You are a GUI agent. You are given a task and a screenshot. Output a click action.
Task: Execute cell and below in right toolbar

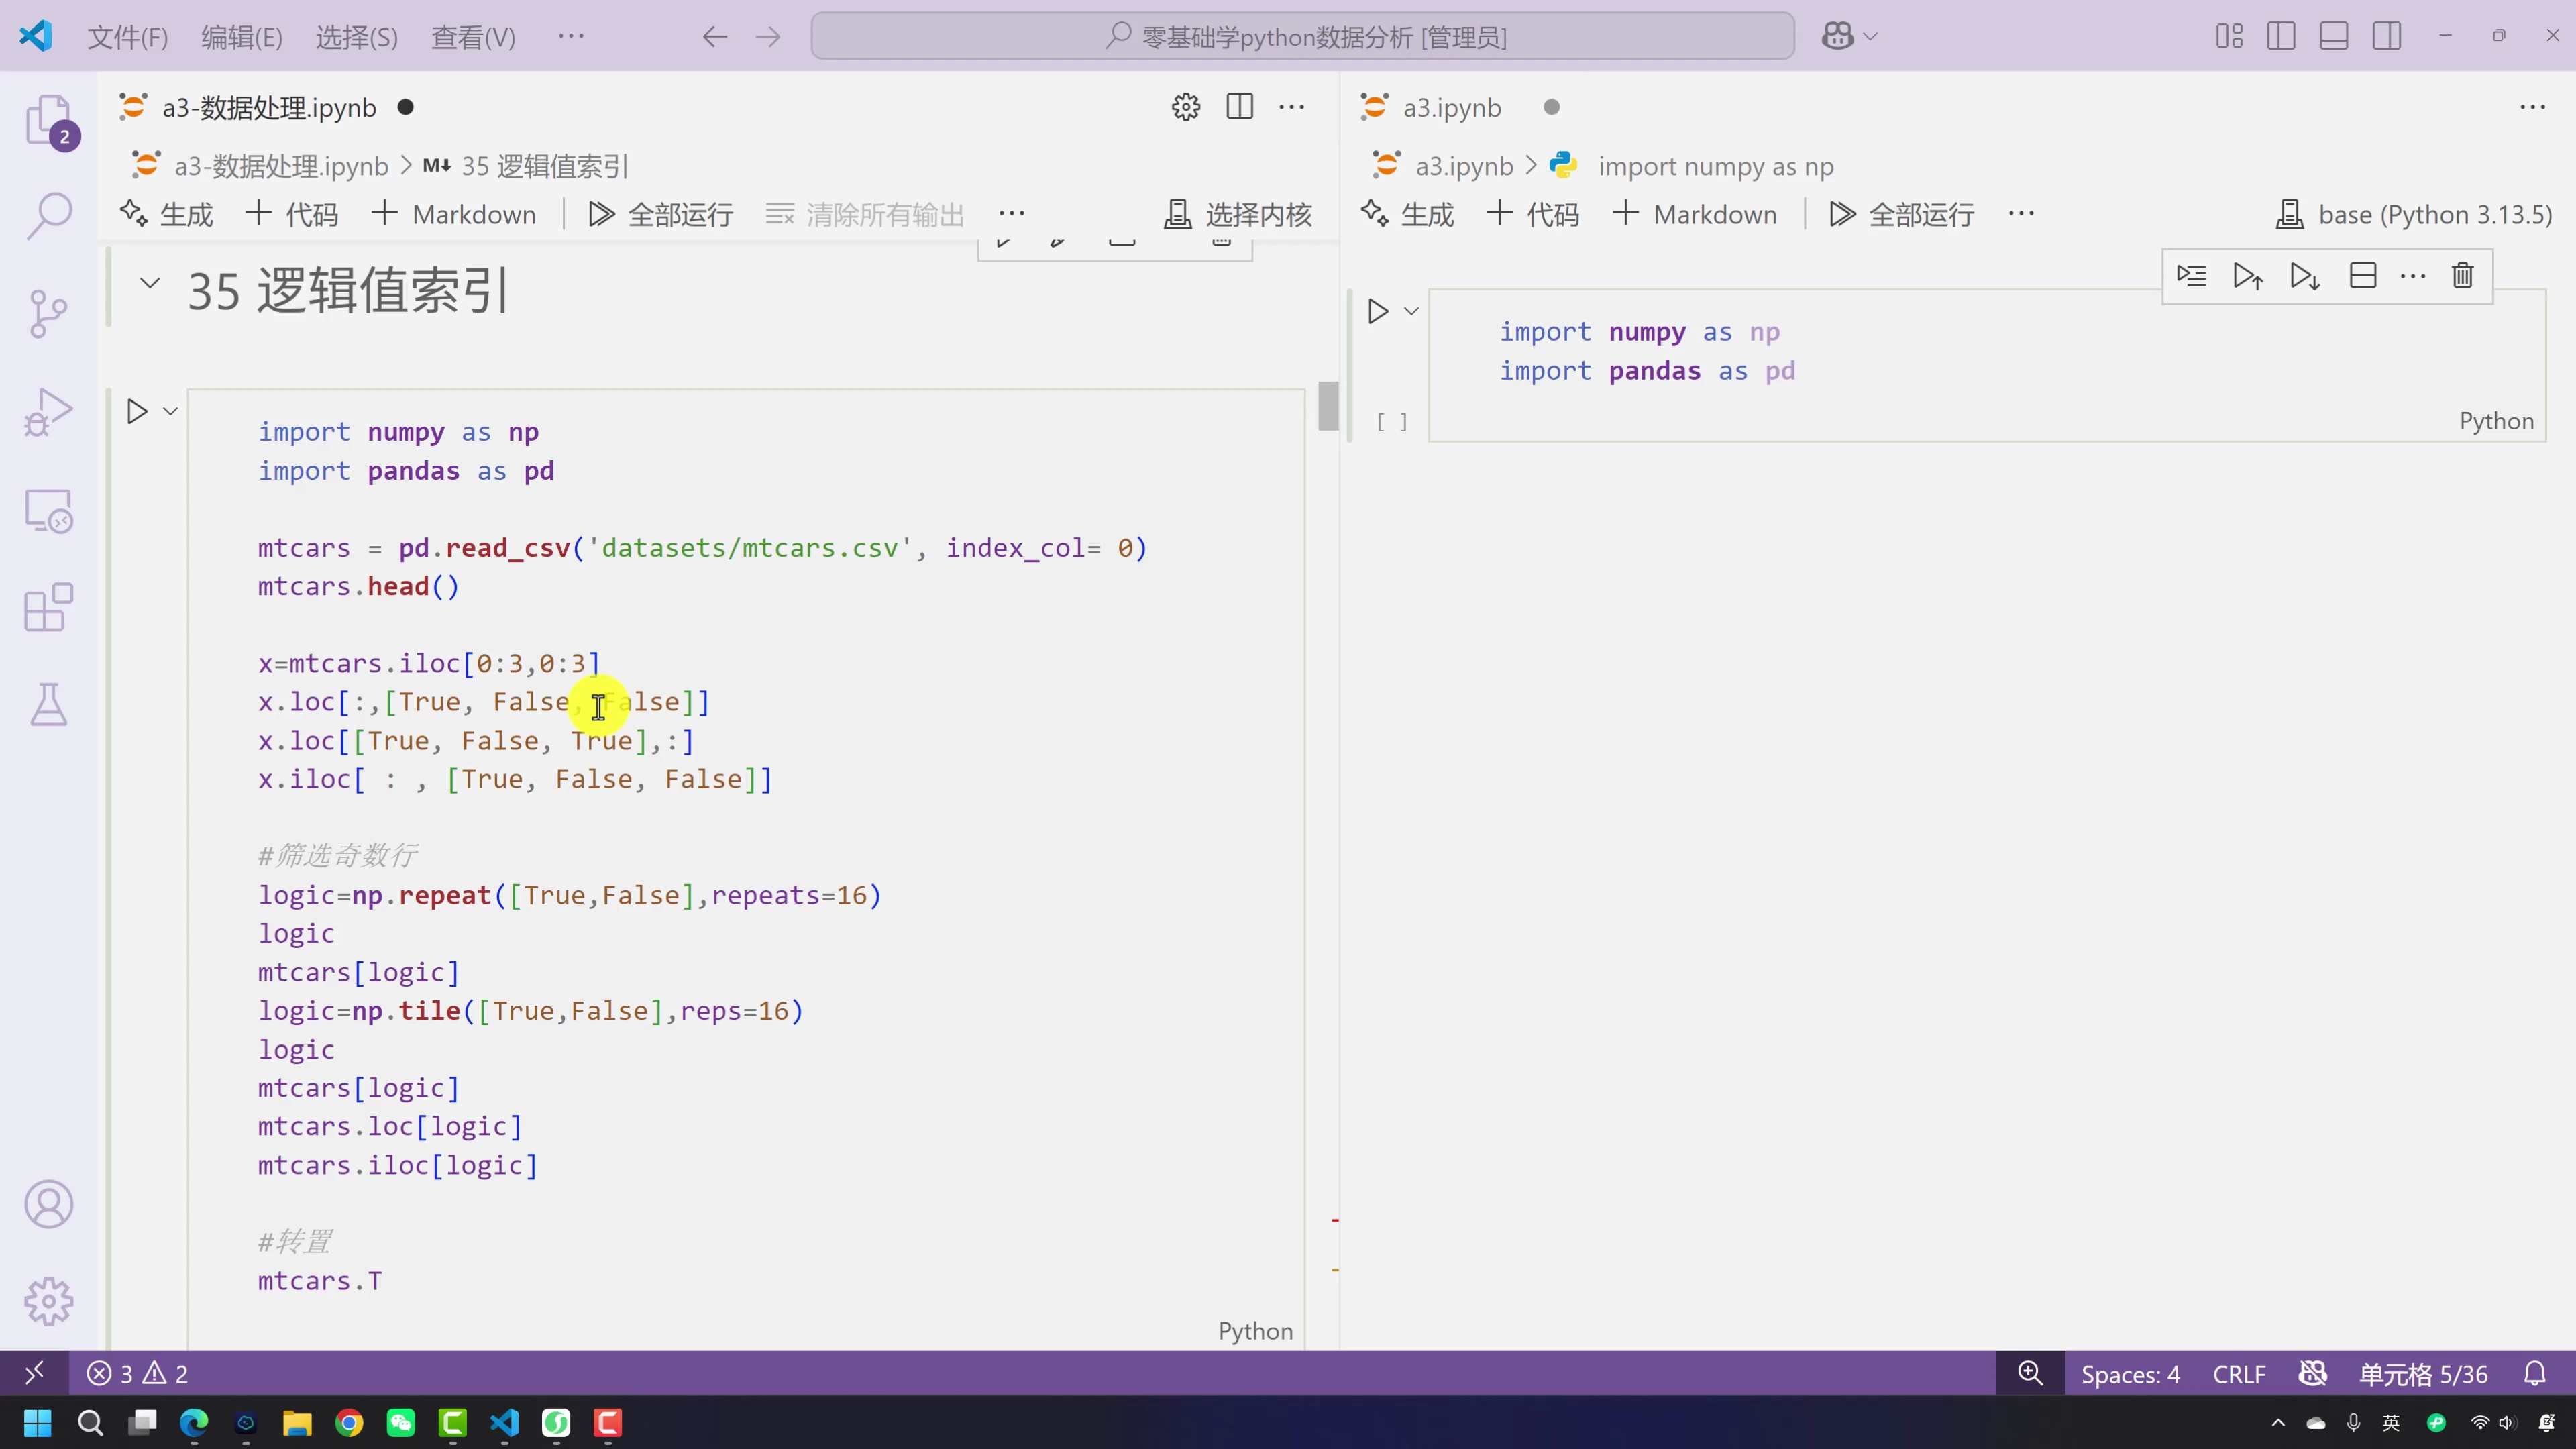pyautogui.click(x=2305, y=275)
